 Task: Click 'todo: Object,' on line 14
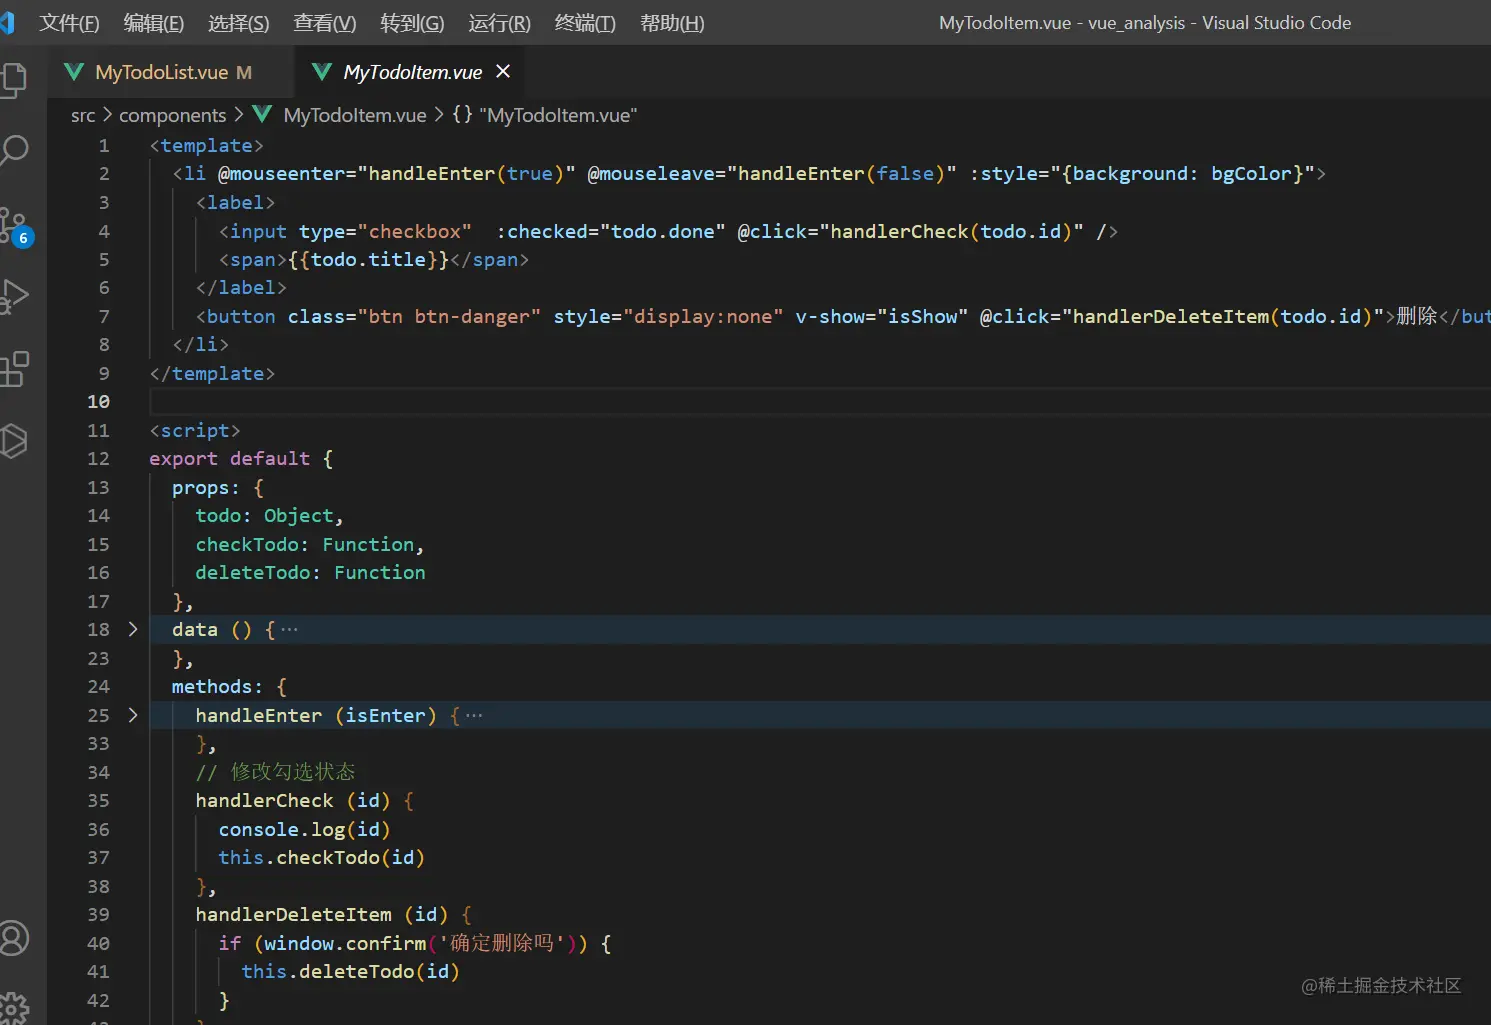[x=269, y=516]
